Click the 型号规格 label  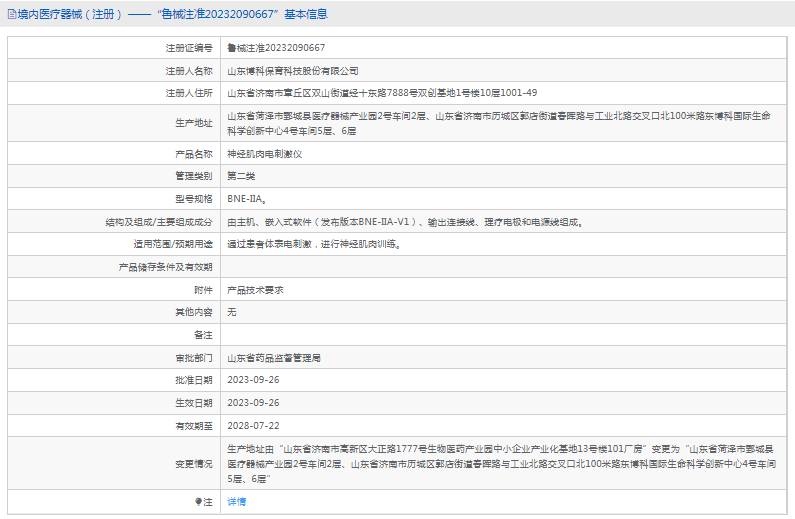(194, 199)
